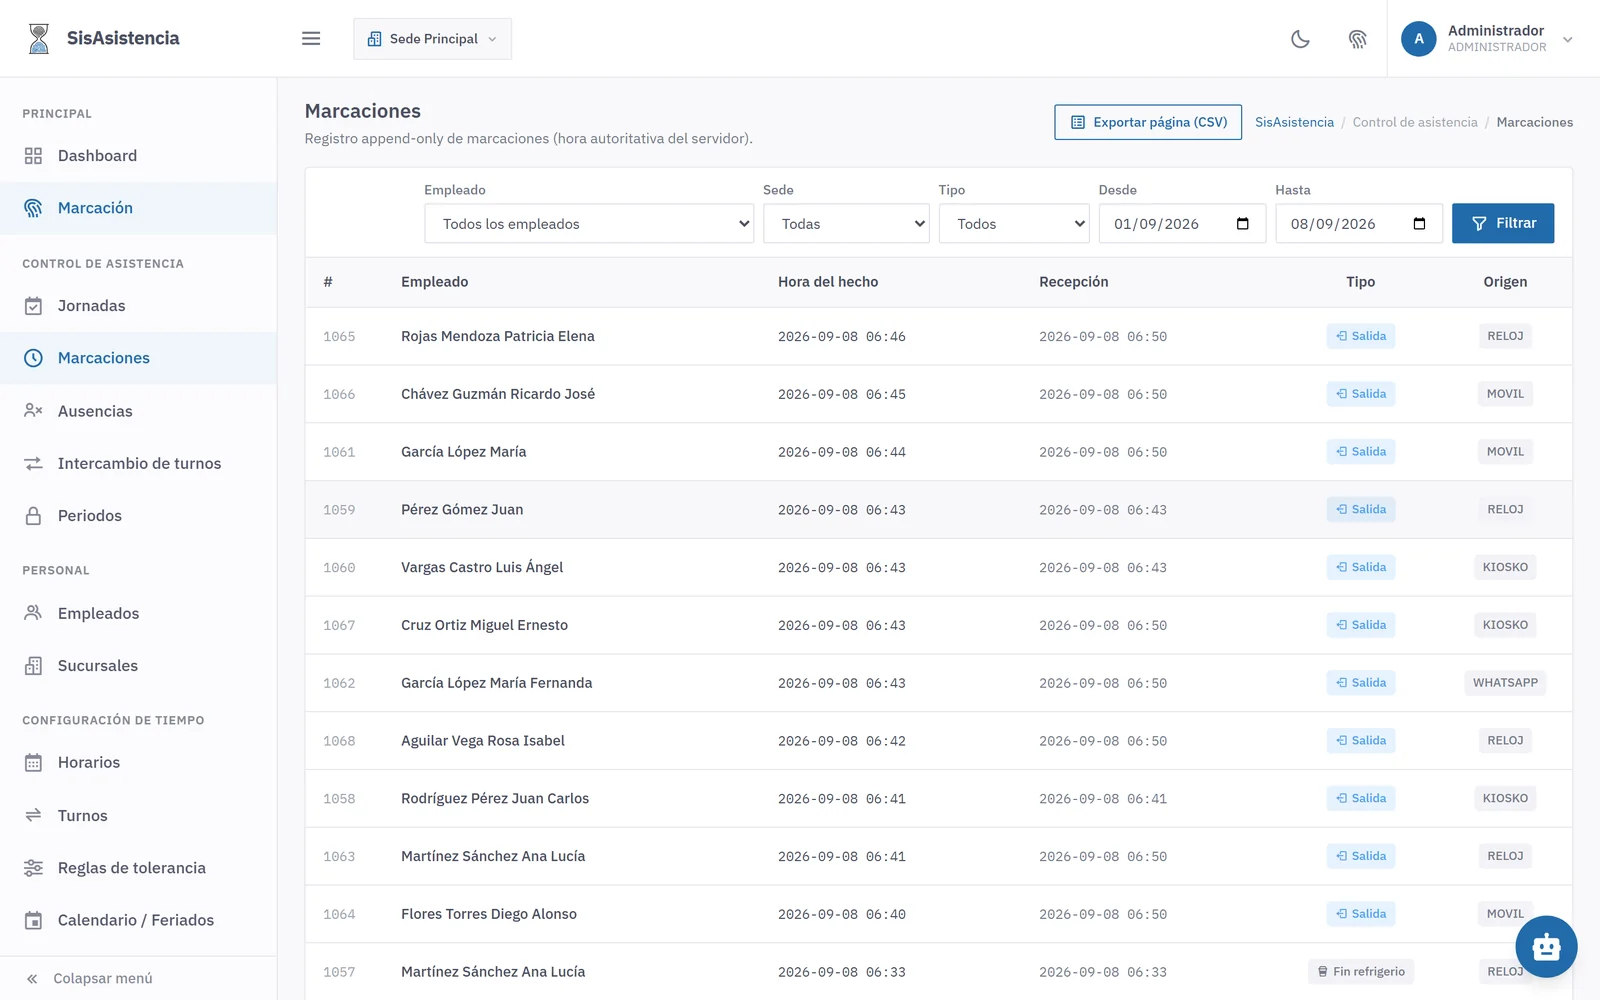
Task: Click the Ausencias user-x icon
Action: (x=33, y=411)
